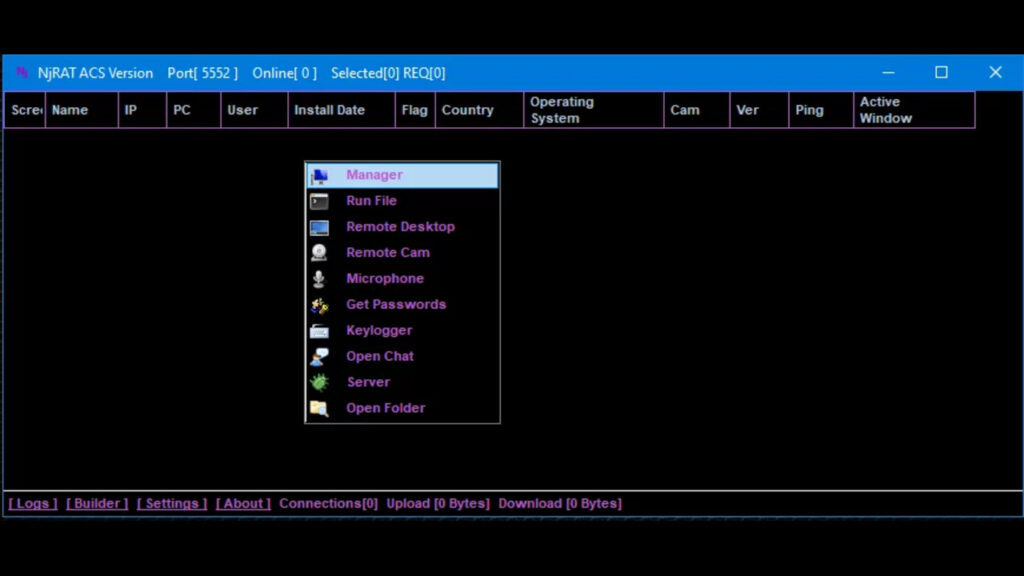The height and width of the screenshot is (576, 1024).
Task: Click the NjRAT app icon in title bar
Action: tap(22, 72)
